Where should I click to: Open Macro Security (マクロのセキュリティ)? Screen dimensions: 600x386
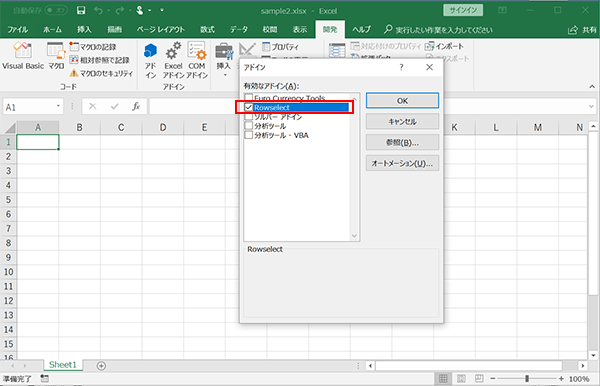[101, 73]
